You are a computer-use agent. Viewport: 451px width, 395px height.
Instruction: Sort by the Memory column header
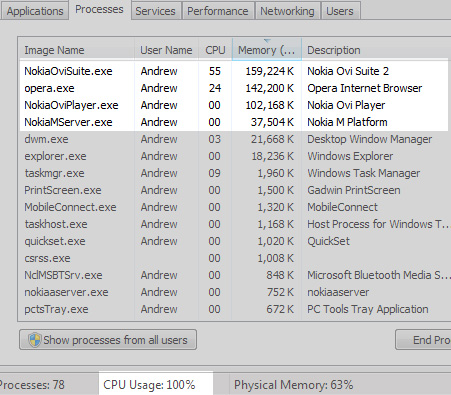pyautogui.click(x=267, y=50)
